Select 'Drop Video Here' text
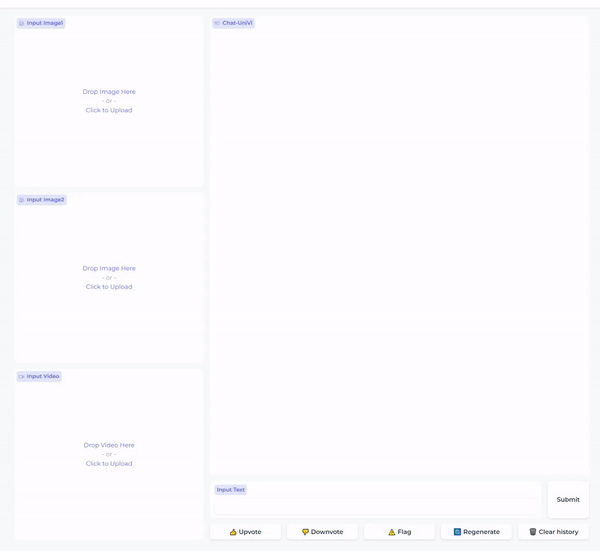The width and height of the screenshot is (600, 551). tap(109, 445)
